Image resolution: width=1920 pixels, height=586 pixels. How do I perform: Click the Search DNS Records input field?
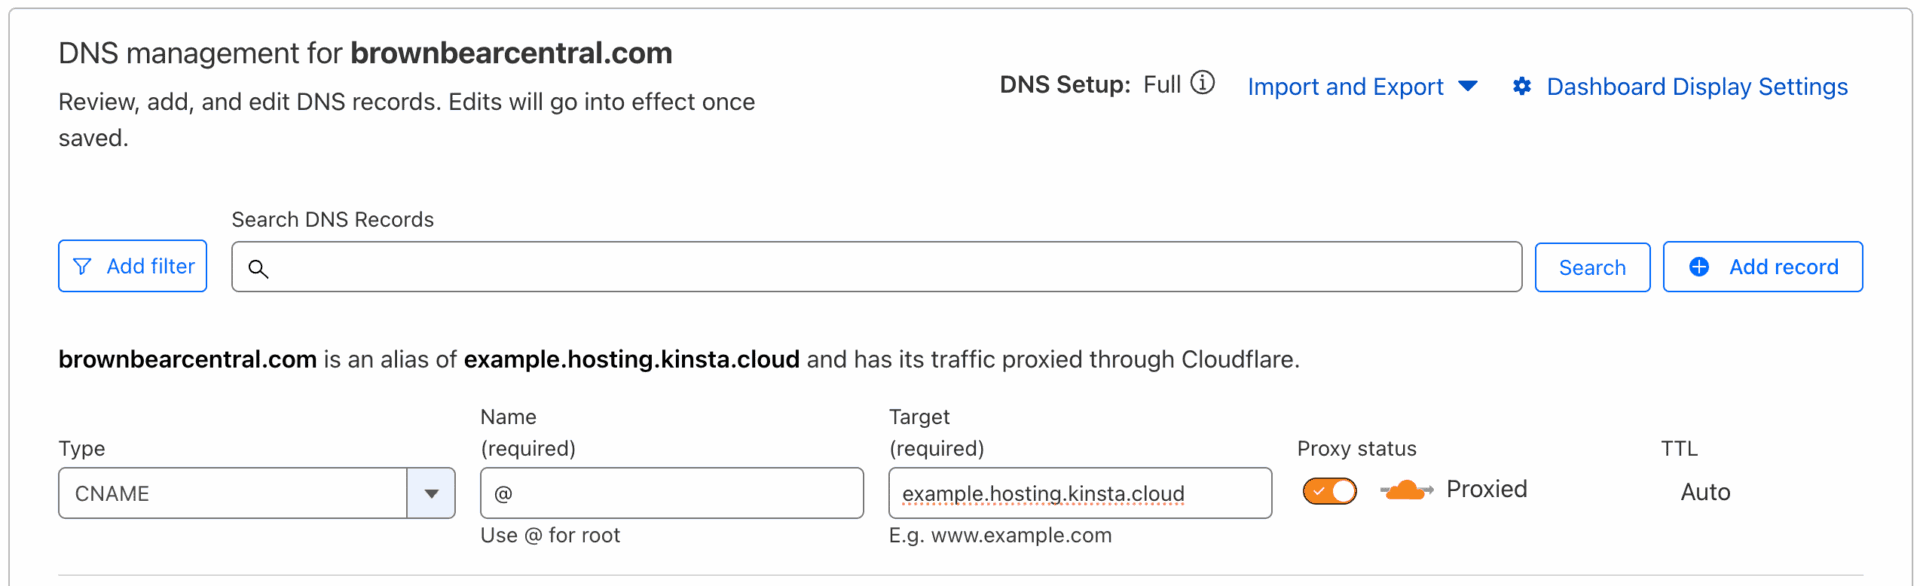pos(876,266)
